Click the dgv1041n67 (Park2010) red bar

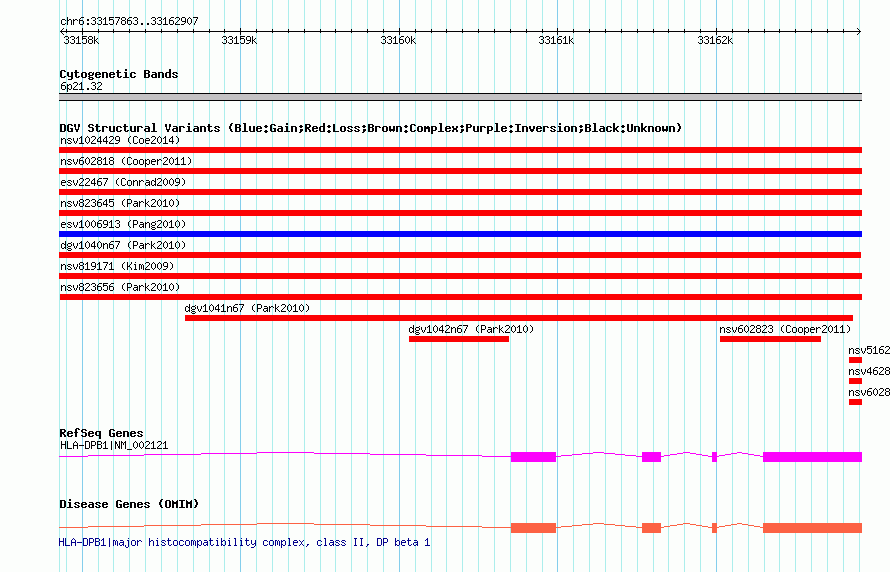[x=519, y=318]
